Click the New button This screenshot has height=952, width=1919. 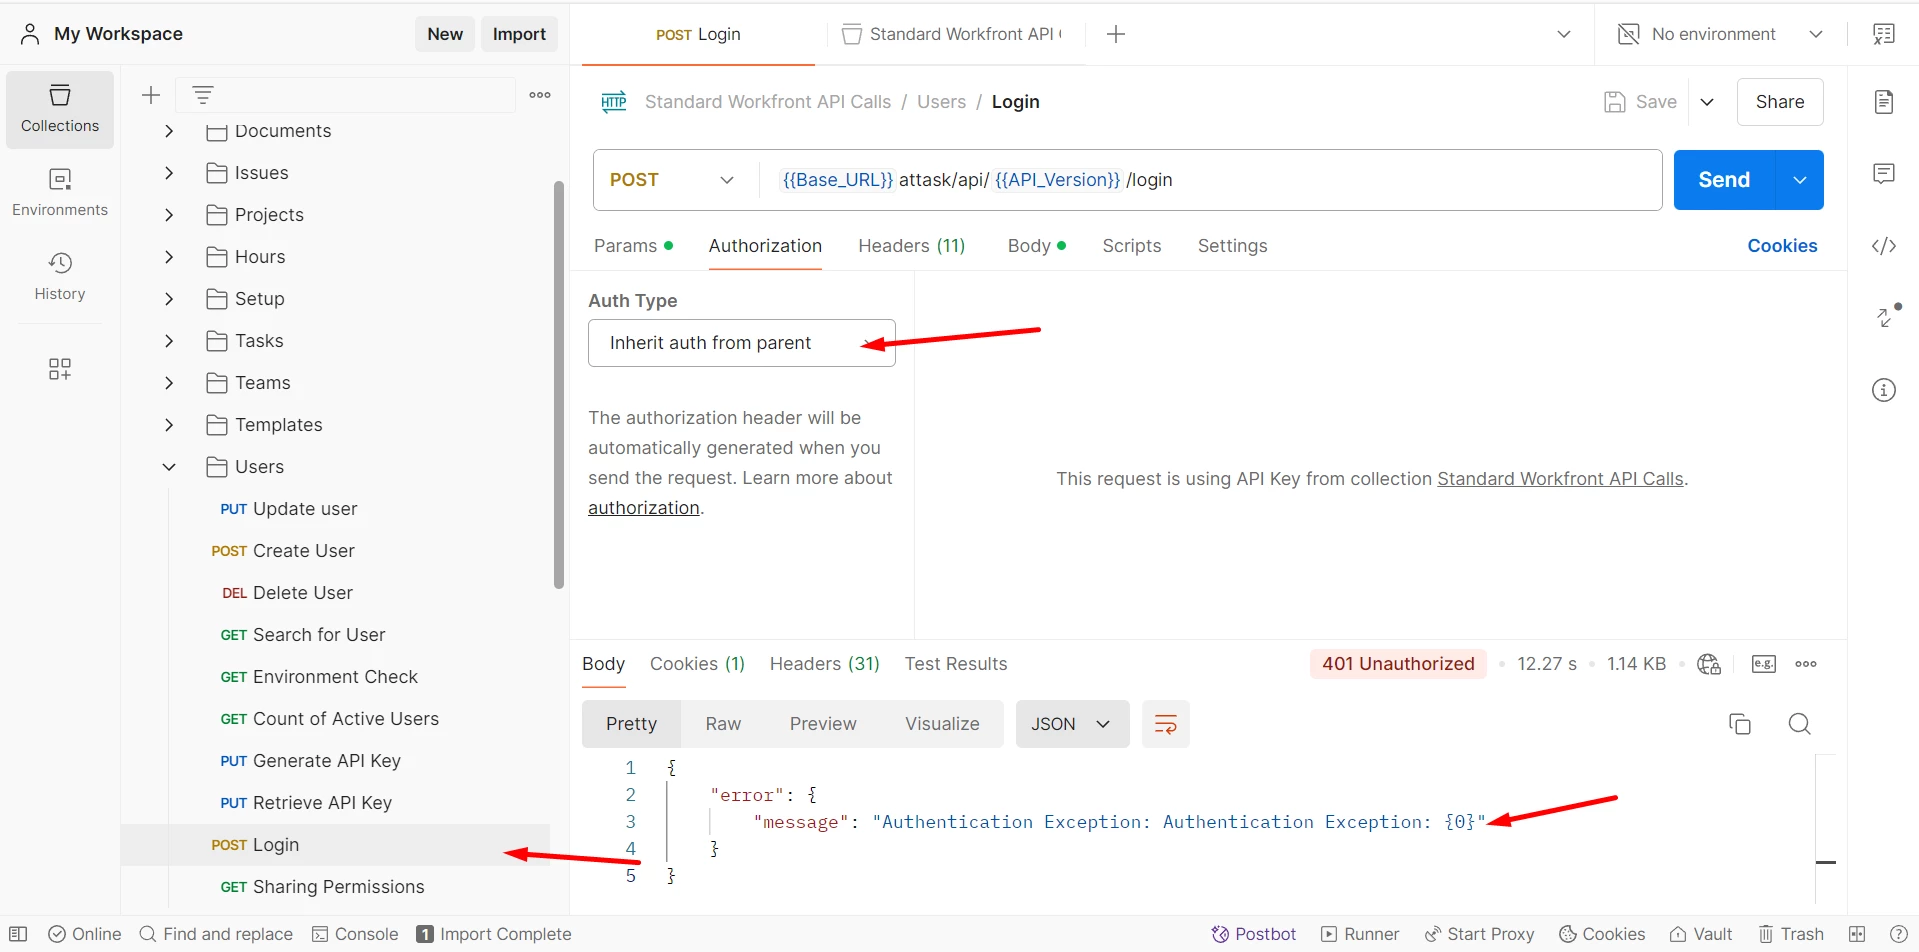[x=445, y=34]
